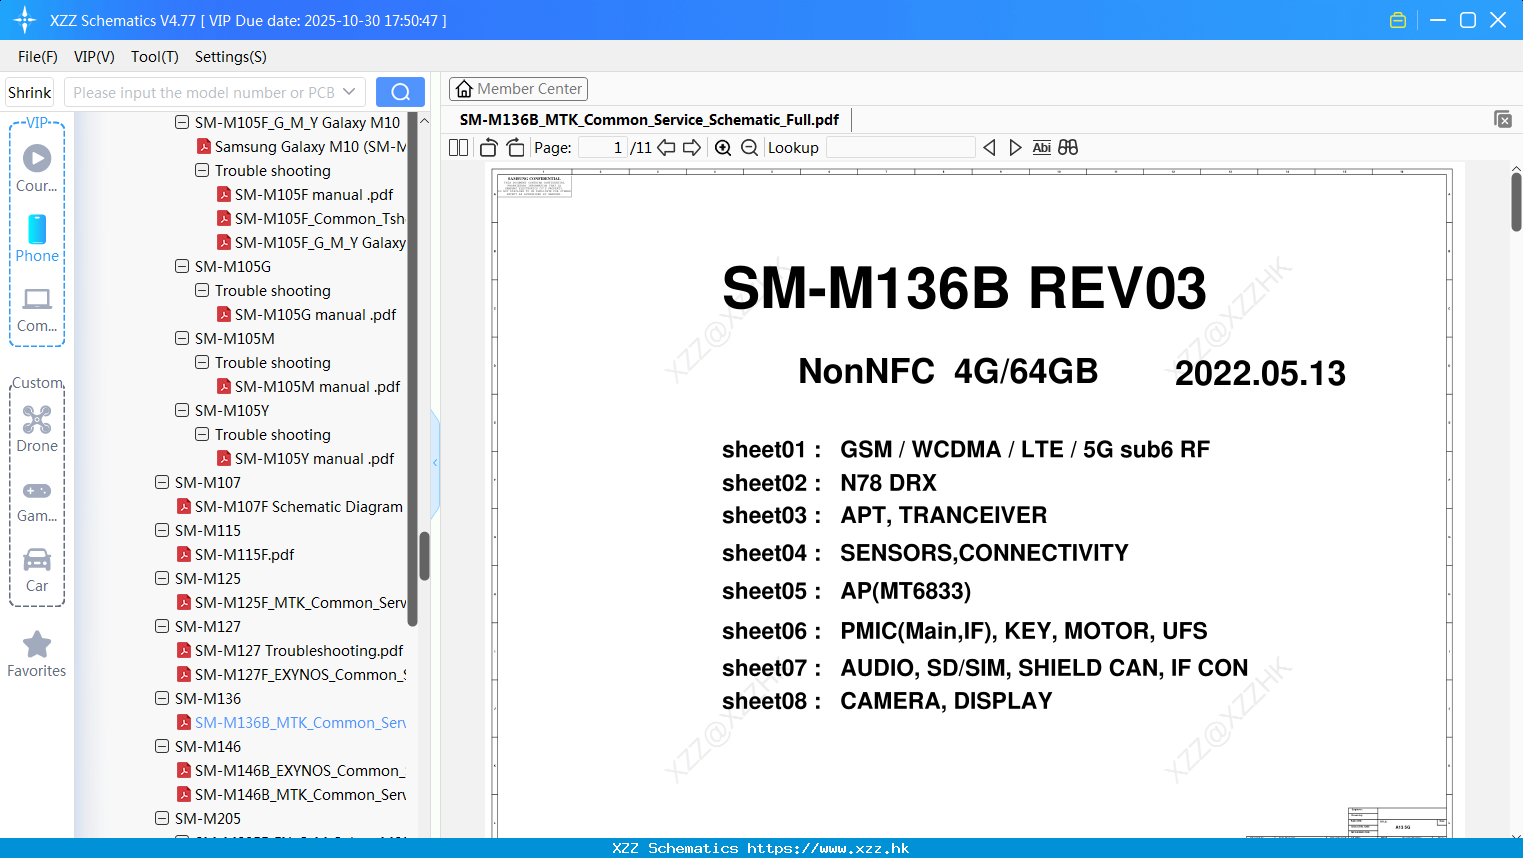Select Car category in sidebar
Viewport: 1523px width, 858px height.
tap(37, 570)
